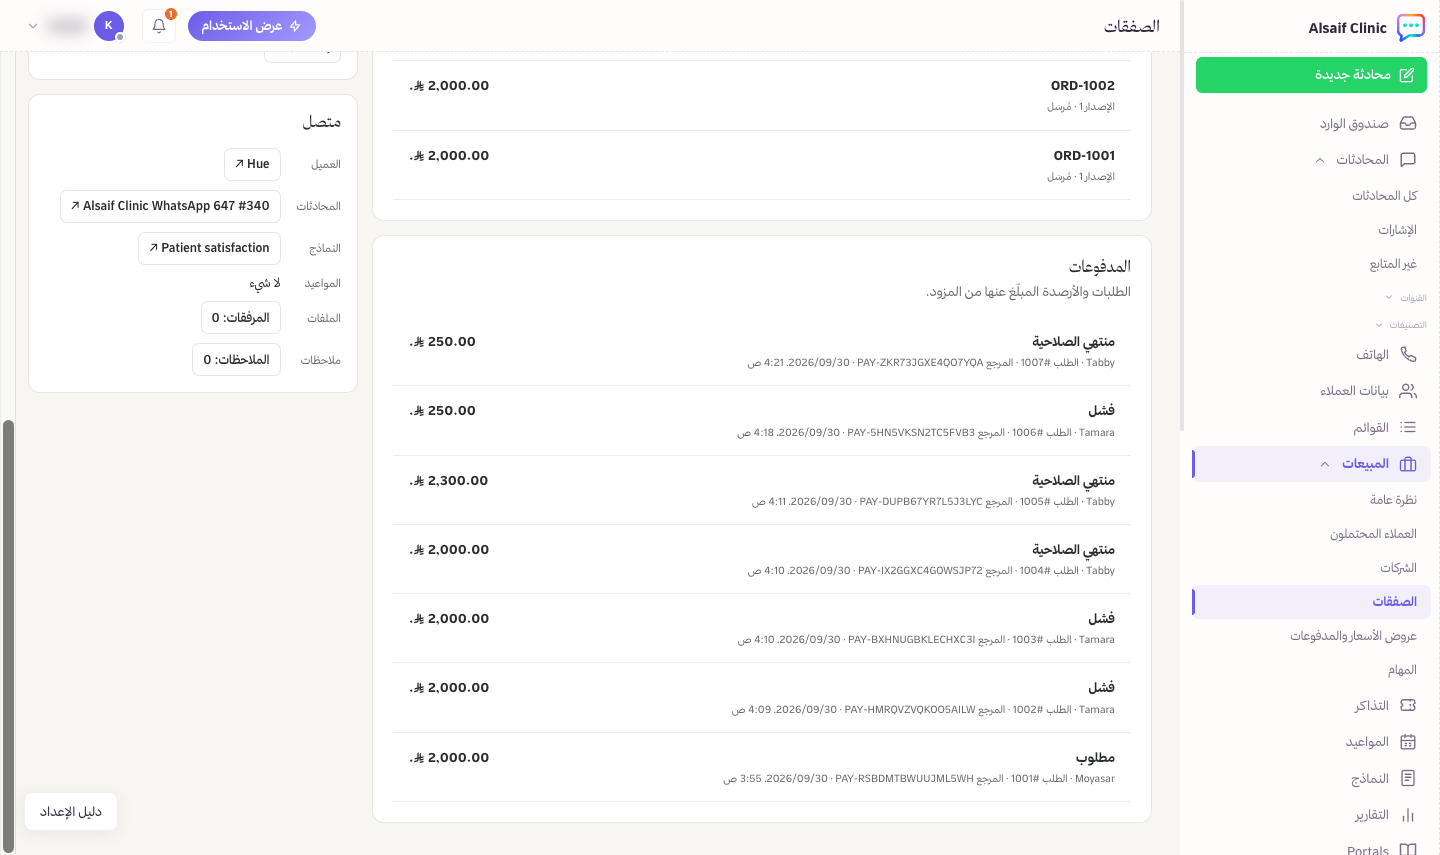
Task: Click the conversations (المحادثات) speech bubble icon
Action: point(1408,159)
